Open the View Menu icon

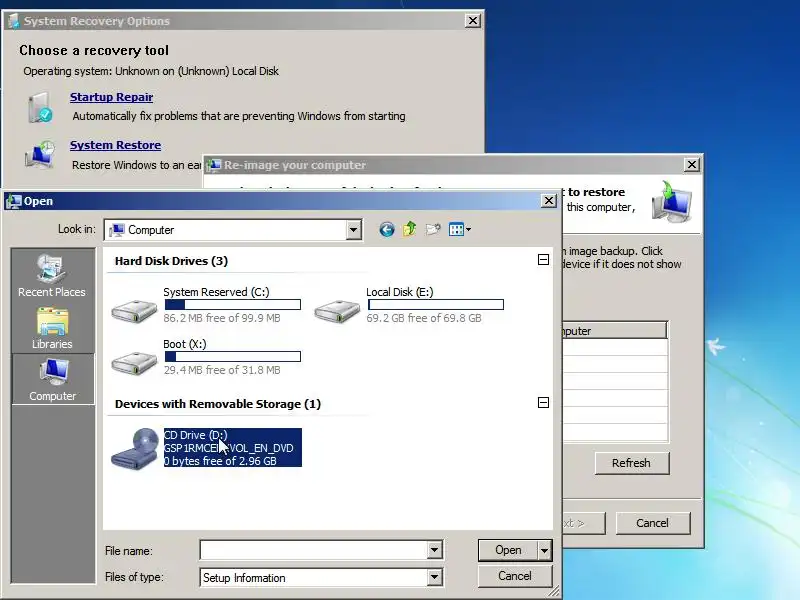[x=456, y=230]
